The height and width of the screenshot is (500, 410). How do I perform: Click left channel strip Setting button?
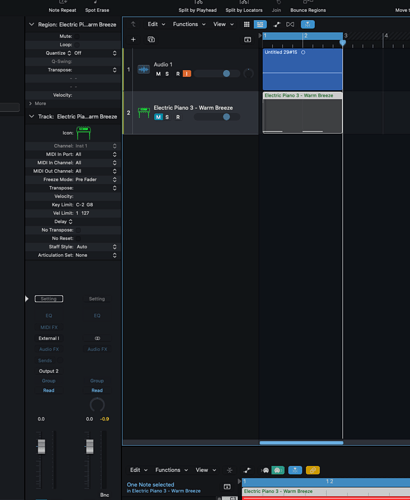49,299
